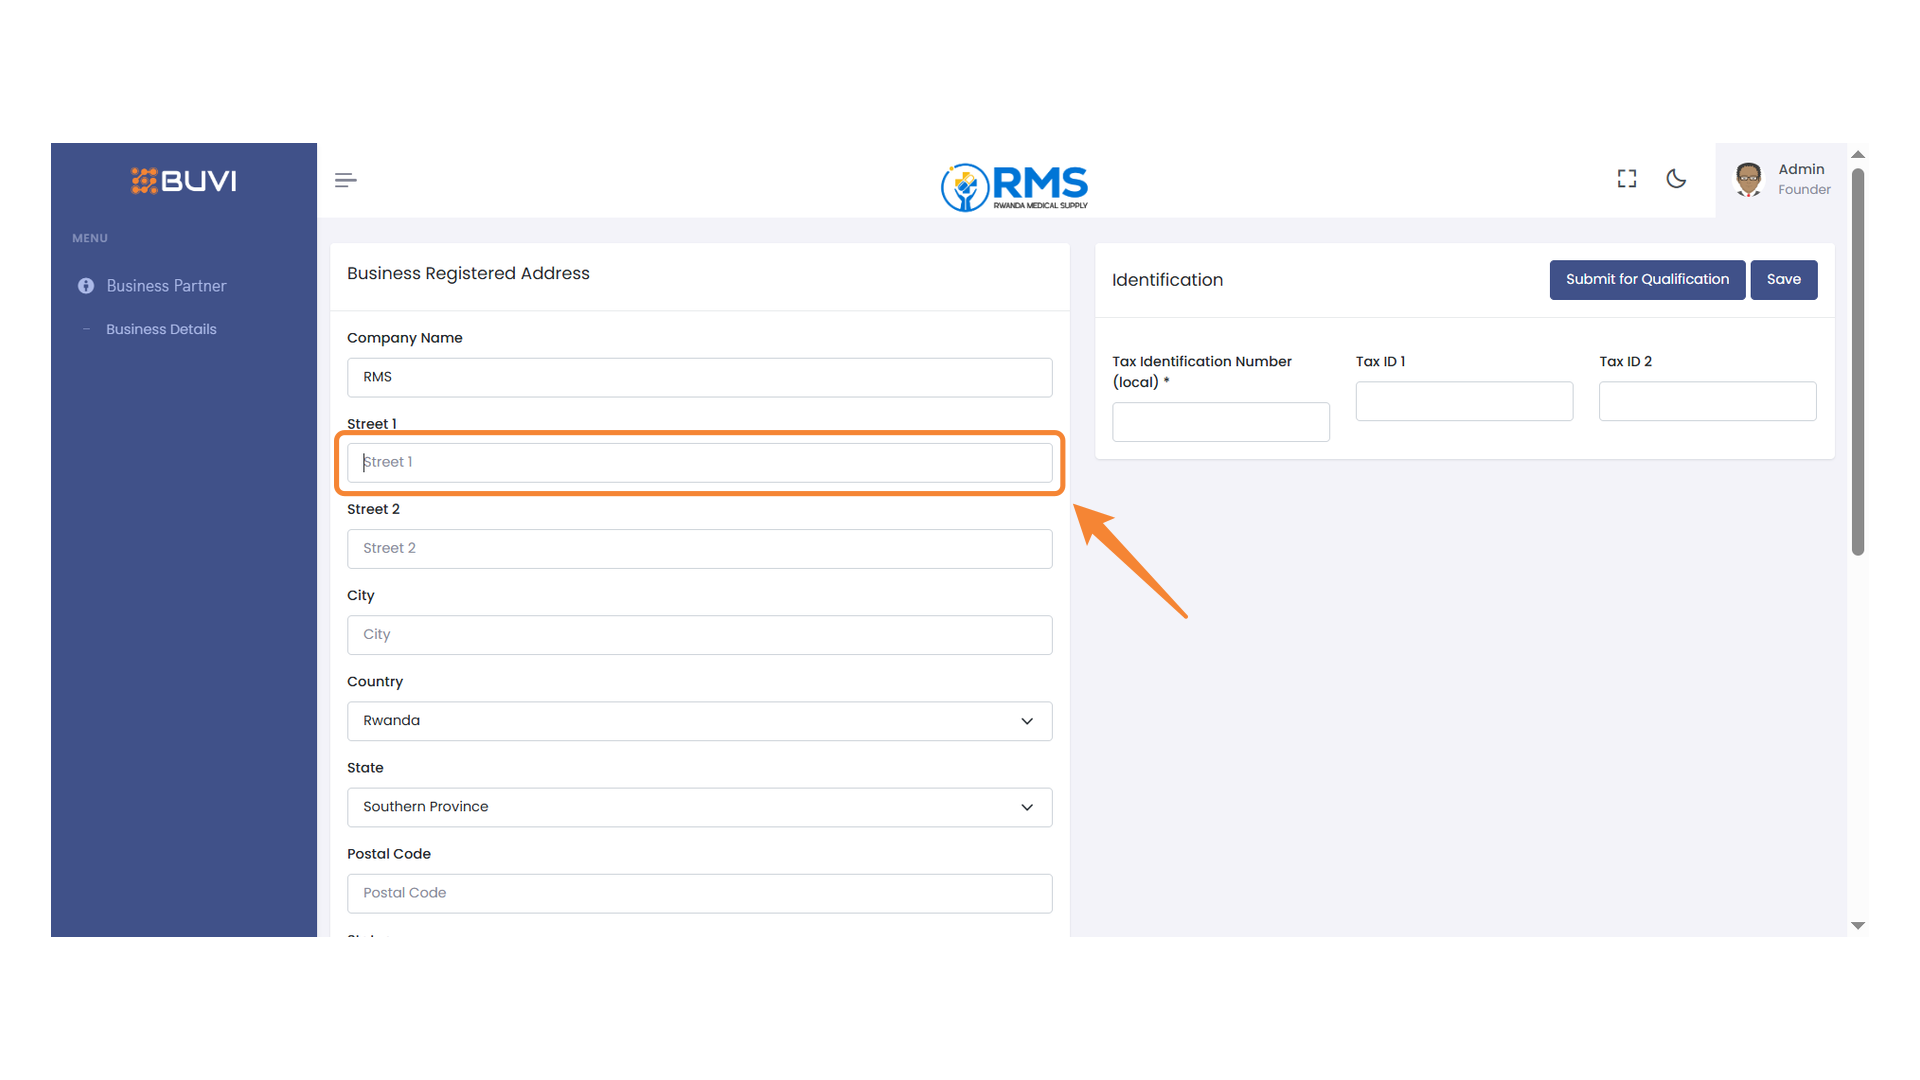Click the Admin profile avatar
This screenshot has width=1920, height=1080.
(1748, 180)
